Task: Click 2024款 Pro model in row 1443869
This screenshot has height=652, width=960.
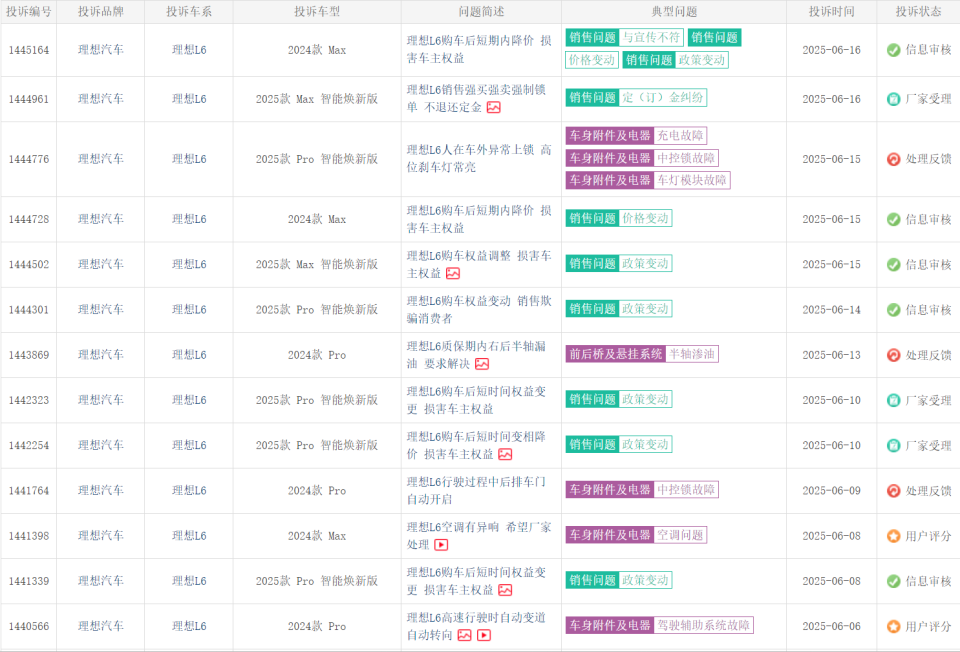Action: 317,355
